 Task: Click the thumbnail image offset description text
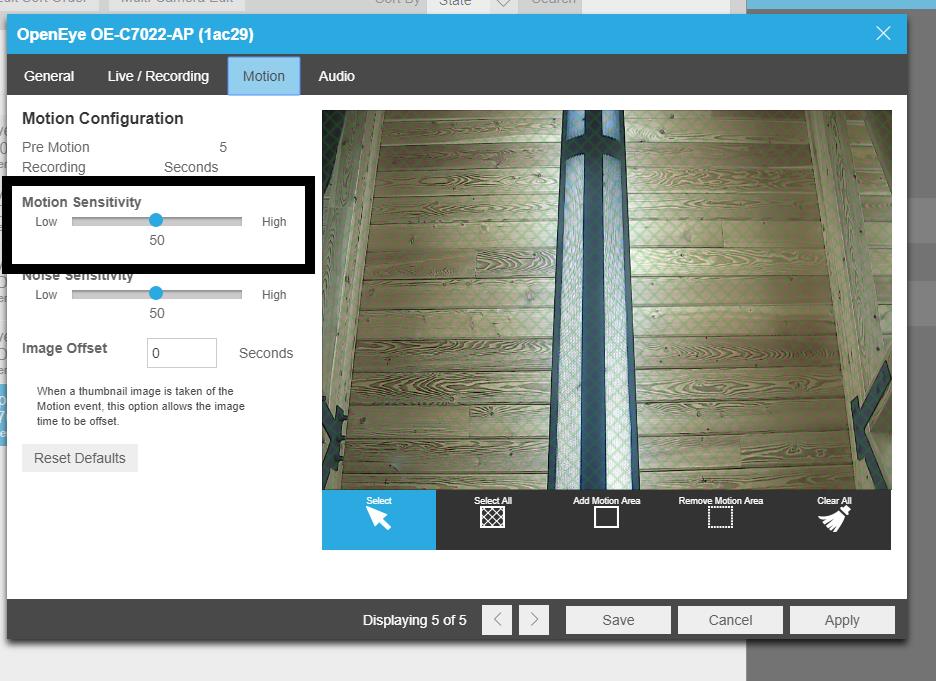click(141, 406)
